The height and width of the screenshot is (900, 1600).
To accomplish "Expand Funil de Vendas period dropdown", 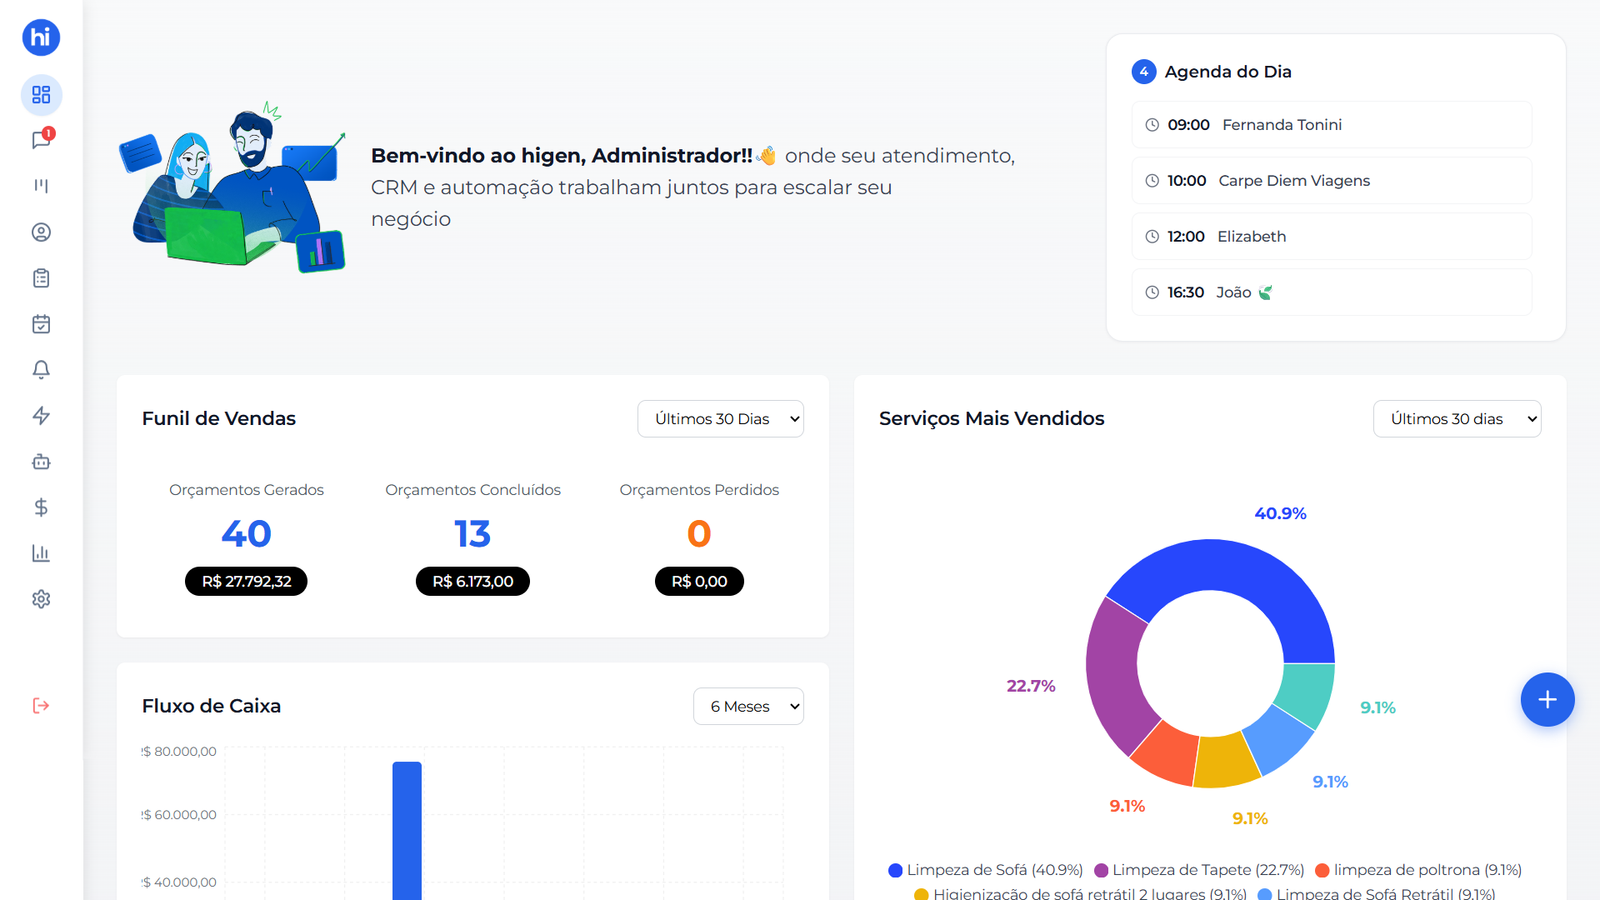I will (720, 419).
